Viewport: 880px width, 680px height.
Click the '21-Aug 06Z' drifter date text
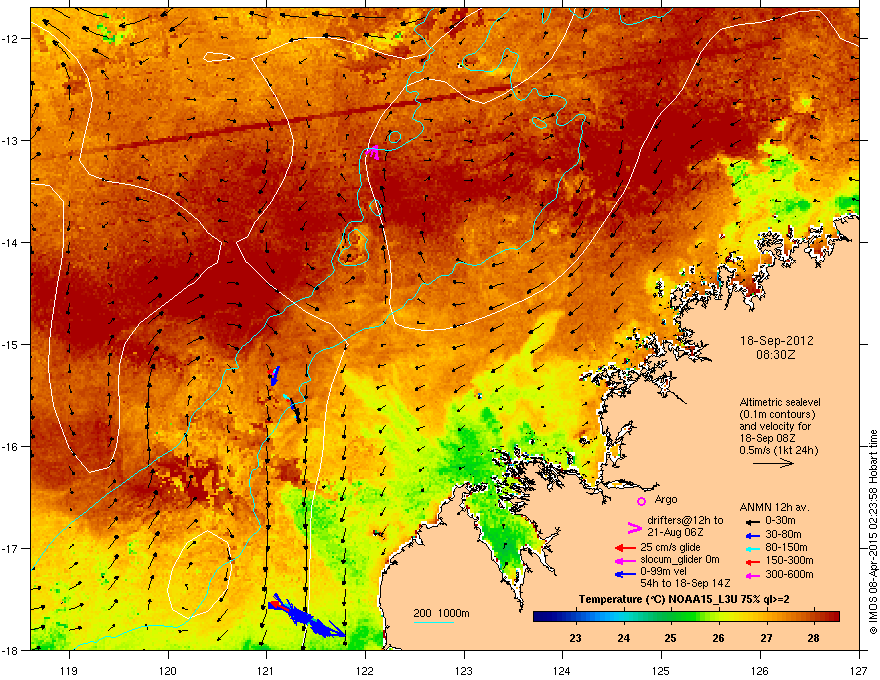coord(675,532)
